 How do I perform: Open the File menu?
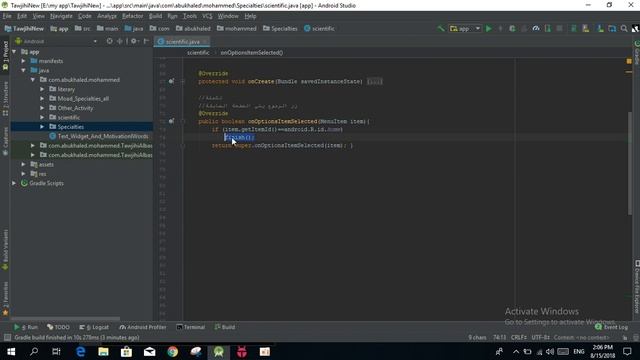tap(7, 16)
